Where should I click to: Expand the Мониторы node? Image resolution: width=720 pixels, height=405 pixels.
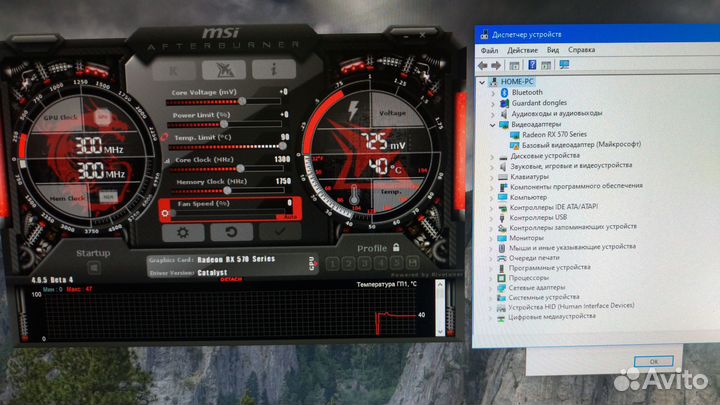[x=491, y=239]
